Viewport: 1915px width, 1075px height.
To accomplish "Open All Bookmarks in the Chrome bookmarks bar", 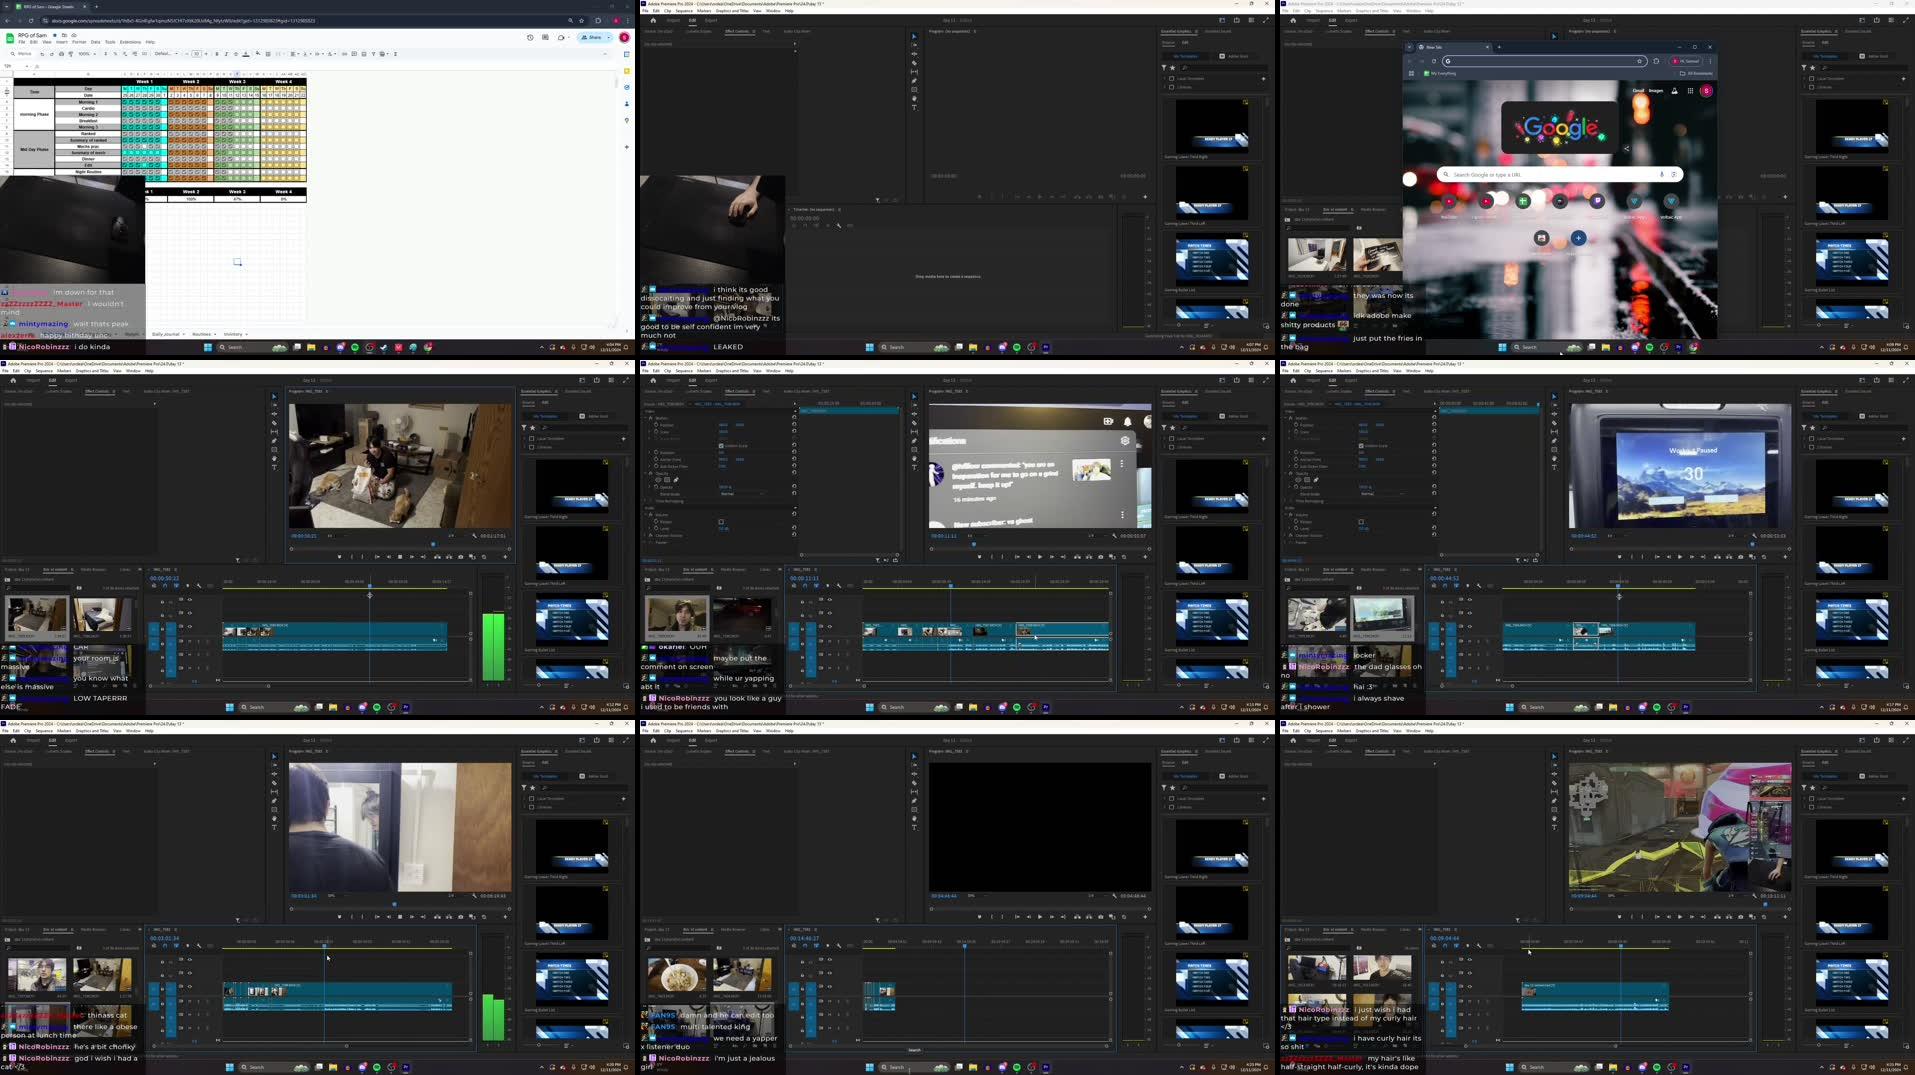I will [1696, 73].
